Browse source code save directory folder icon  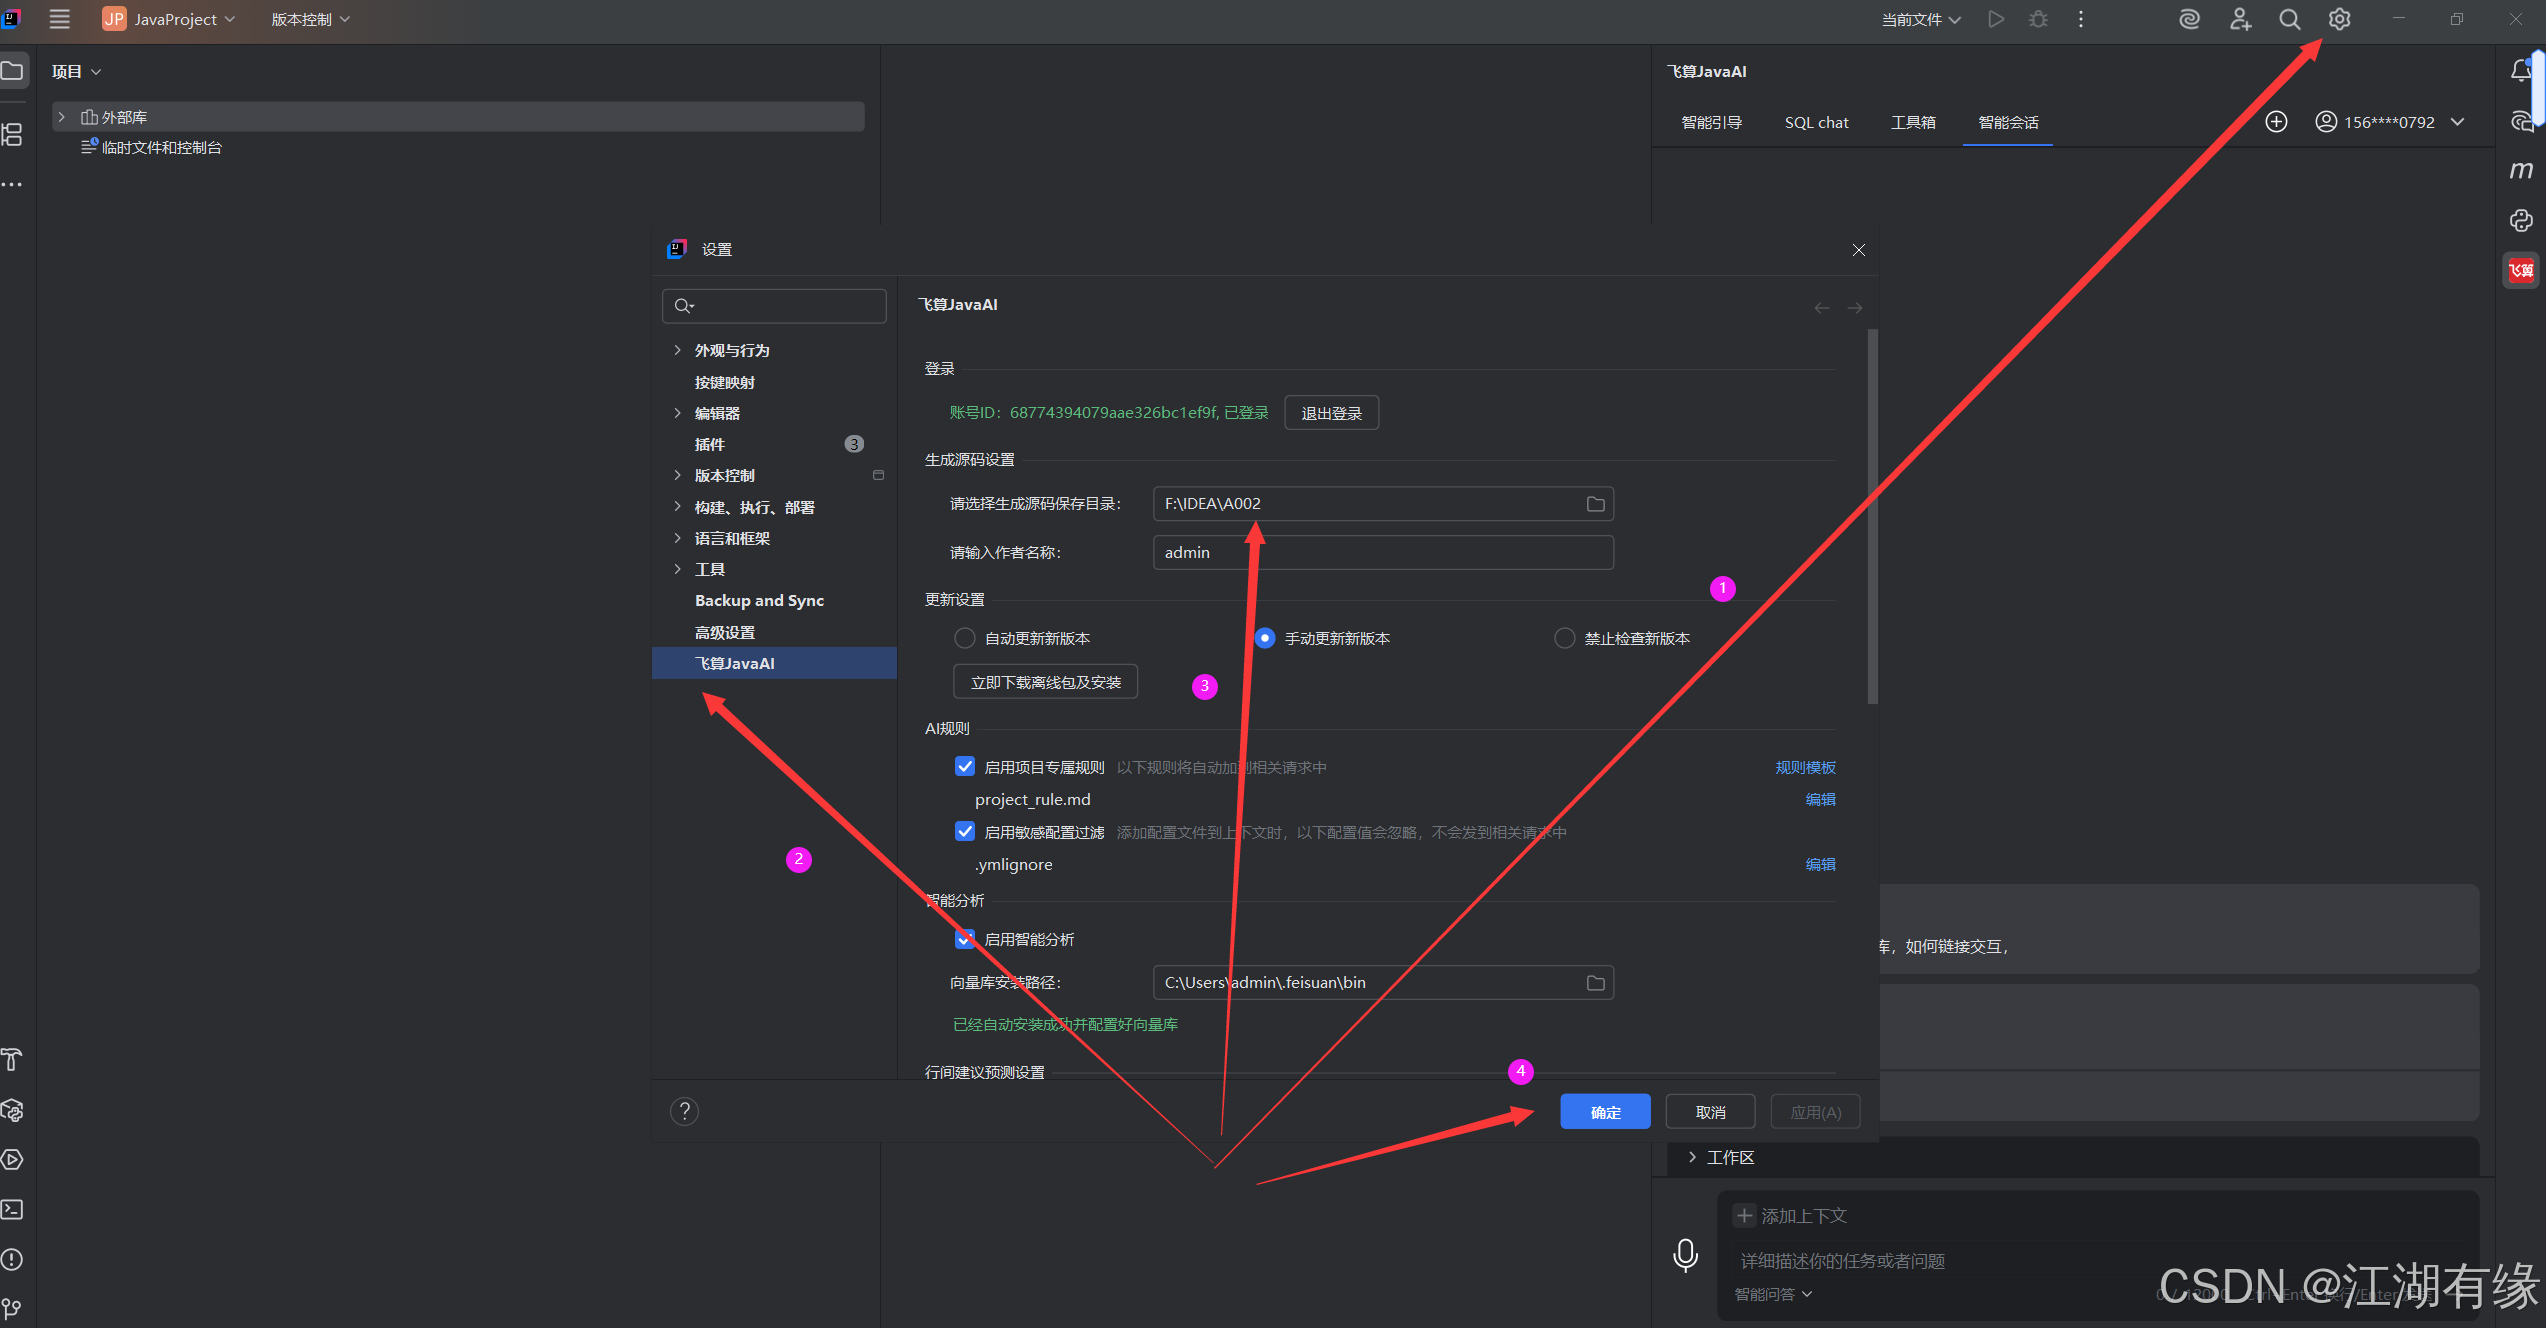click(1595, 504)
